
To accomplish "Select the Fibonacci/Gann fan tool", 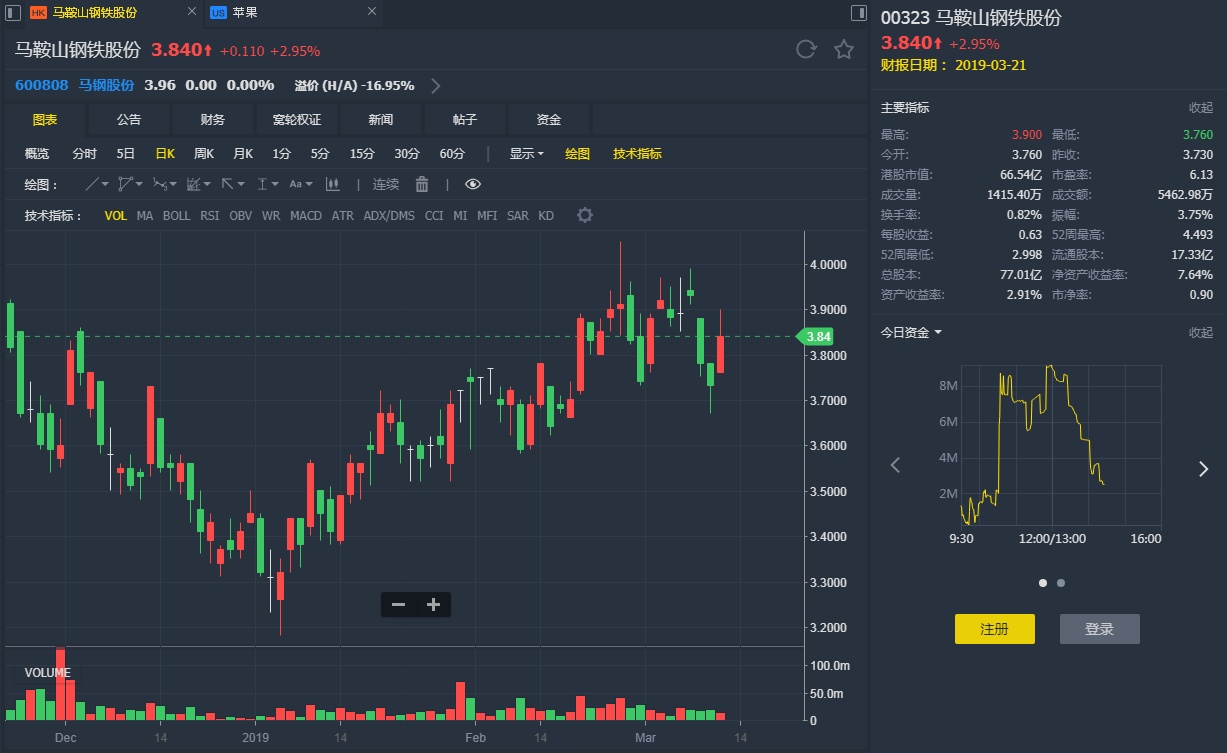I will tap(193, 184).
